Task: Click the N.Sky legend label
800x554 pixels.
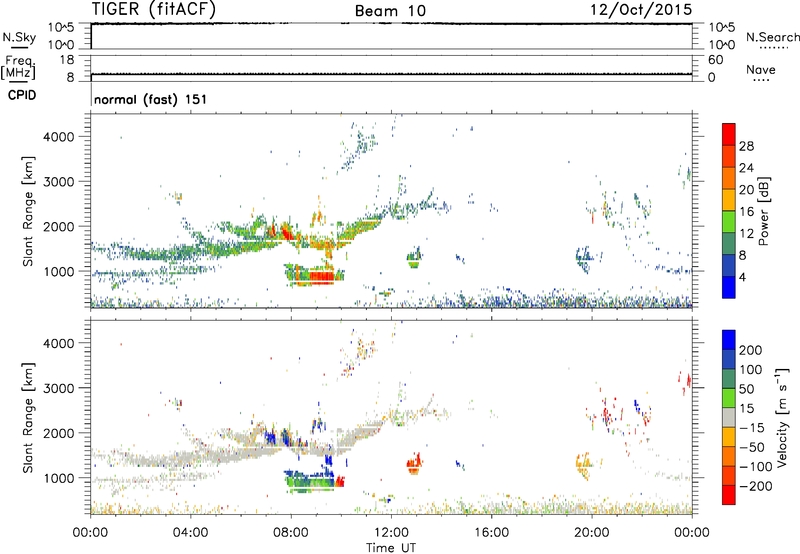Action: [x=19, y=37]
